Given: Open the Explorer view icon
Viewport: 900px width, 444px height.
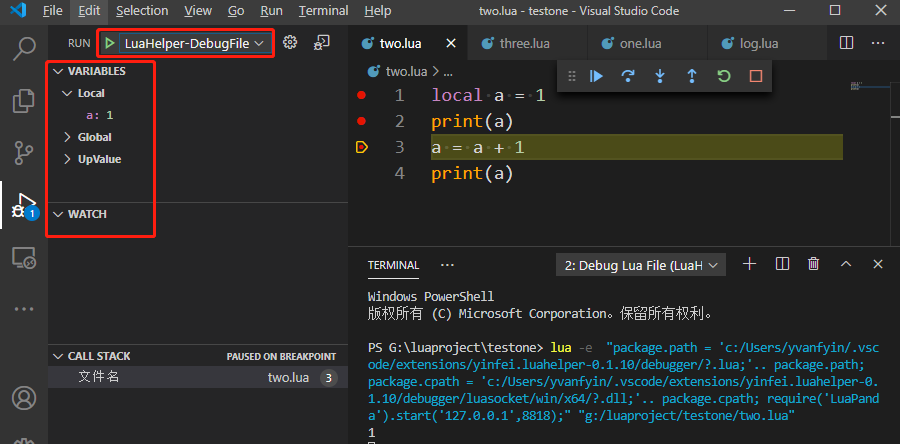Looking at the screenshot, I should pos(24,100).
